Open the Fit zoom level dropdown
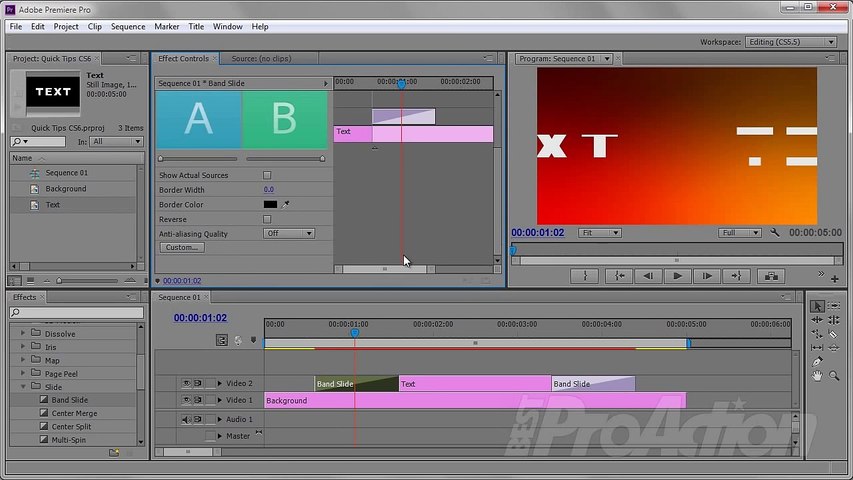The image size is (853, 480). [x=599, y=233]
